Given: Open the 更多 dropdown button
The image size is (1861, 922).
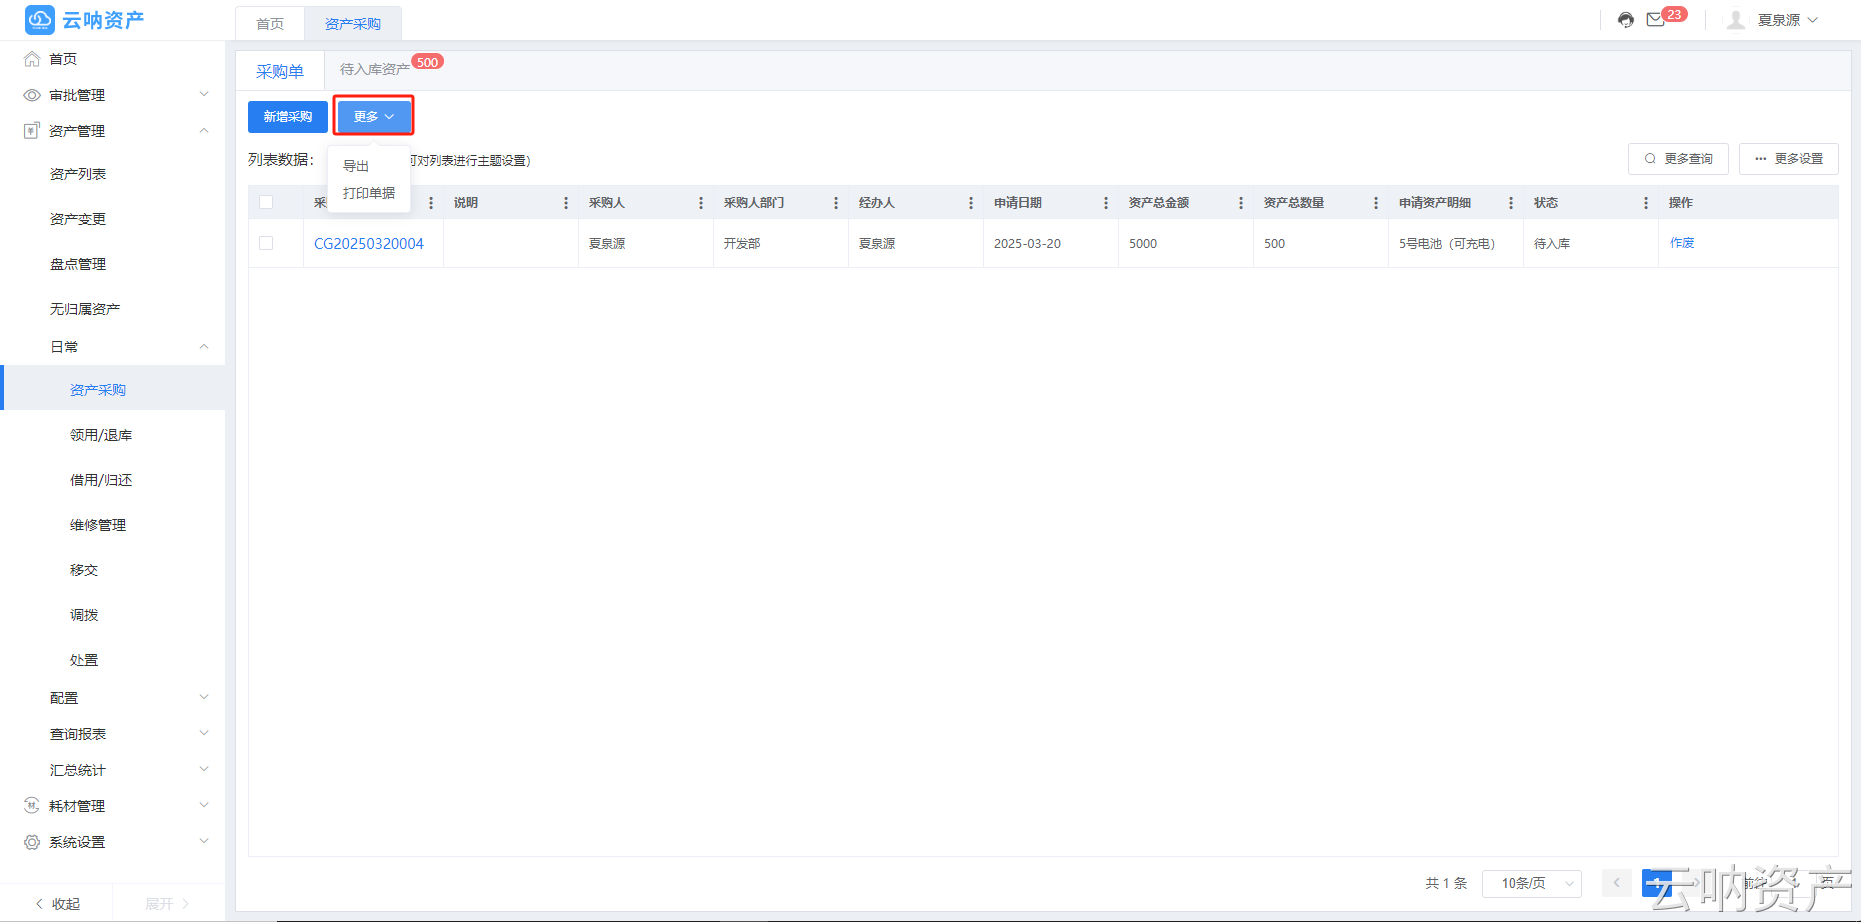Looking at the screenshot, I should 374,117.
